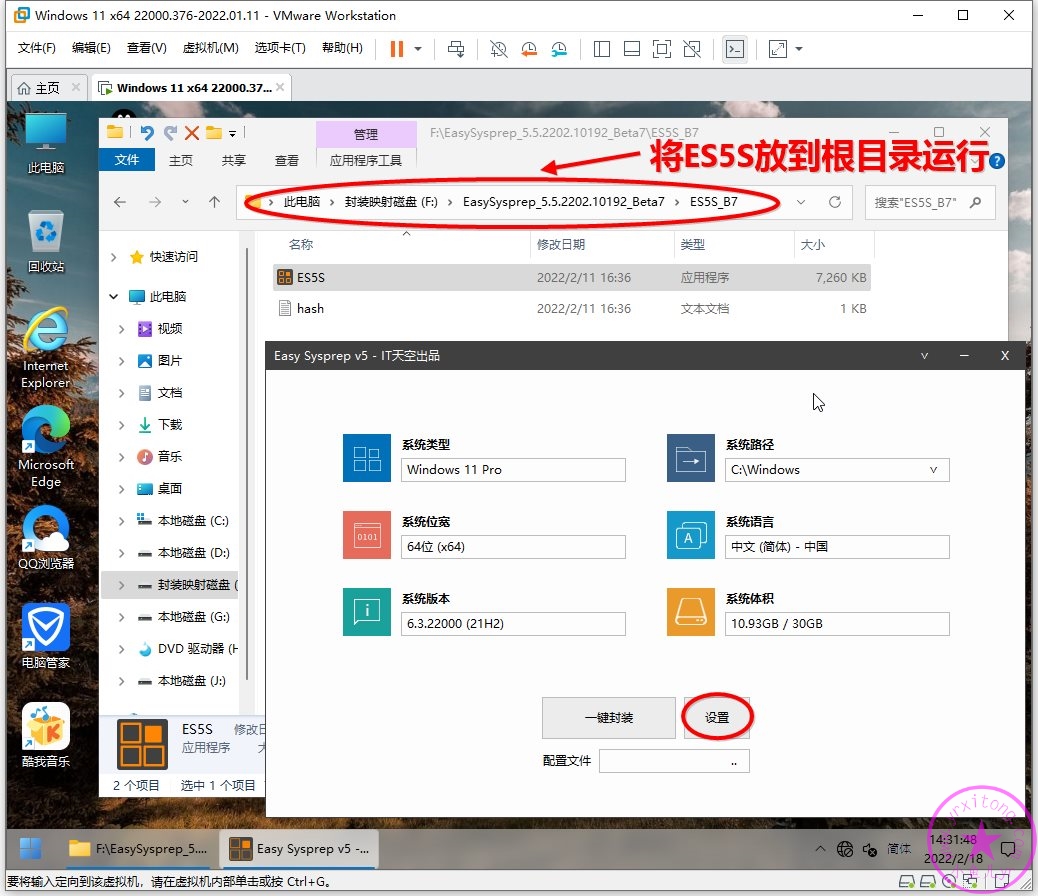The height and width of the screenshot is (896, 1038).
Task: Open 电脑管家 desktop shortcut
Action: [46, 636]
